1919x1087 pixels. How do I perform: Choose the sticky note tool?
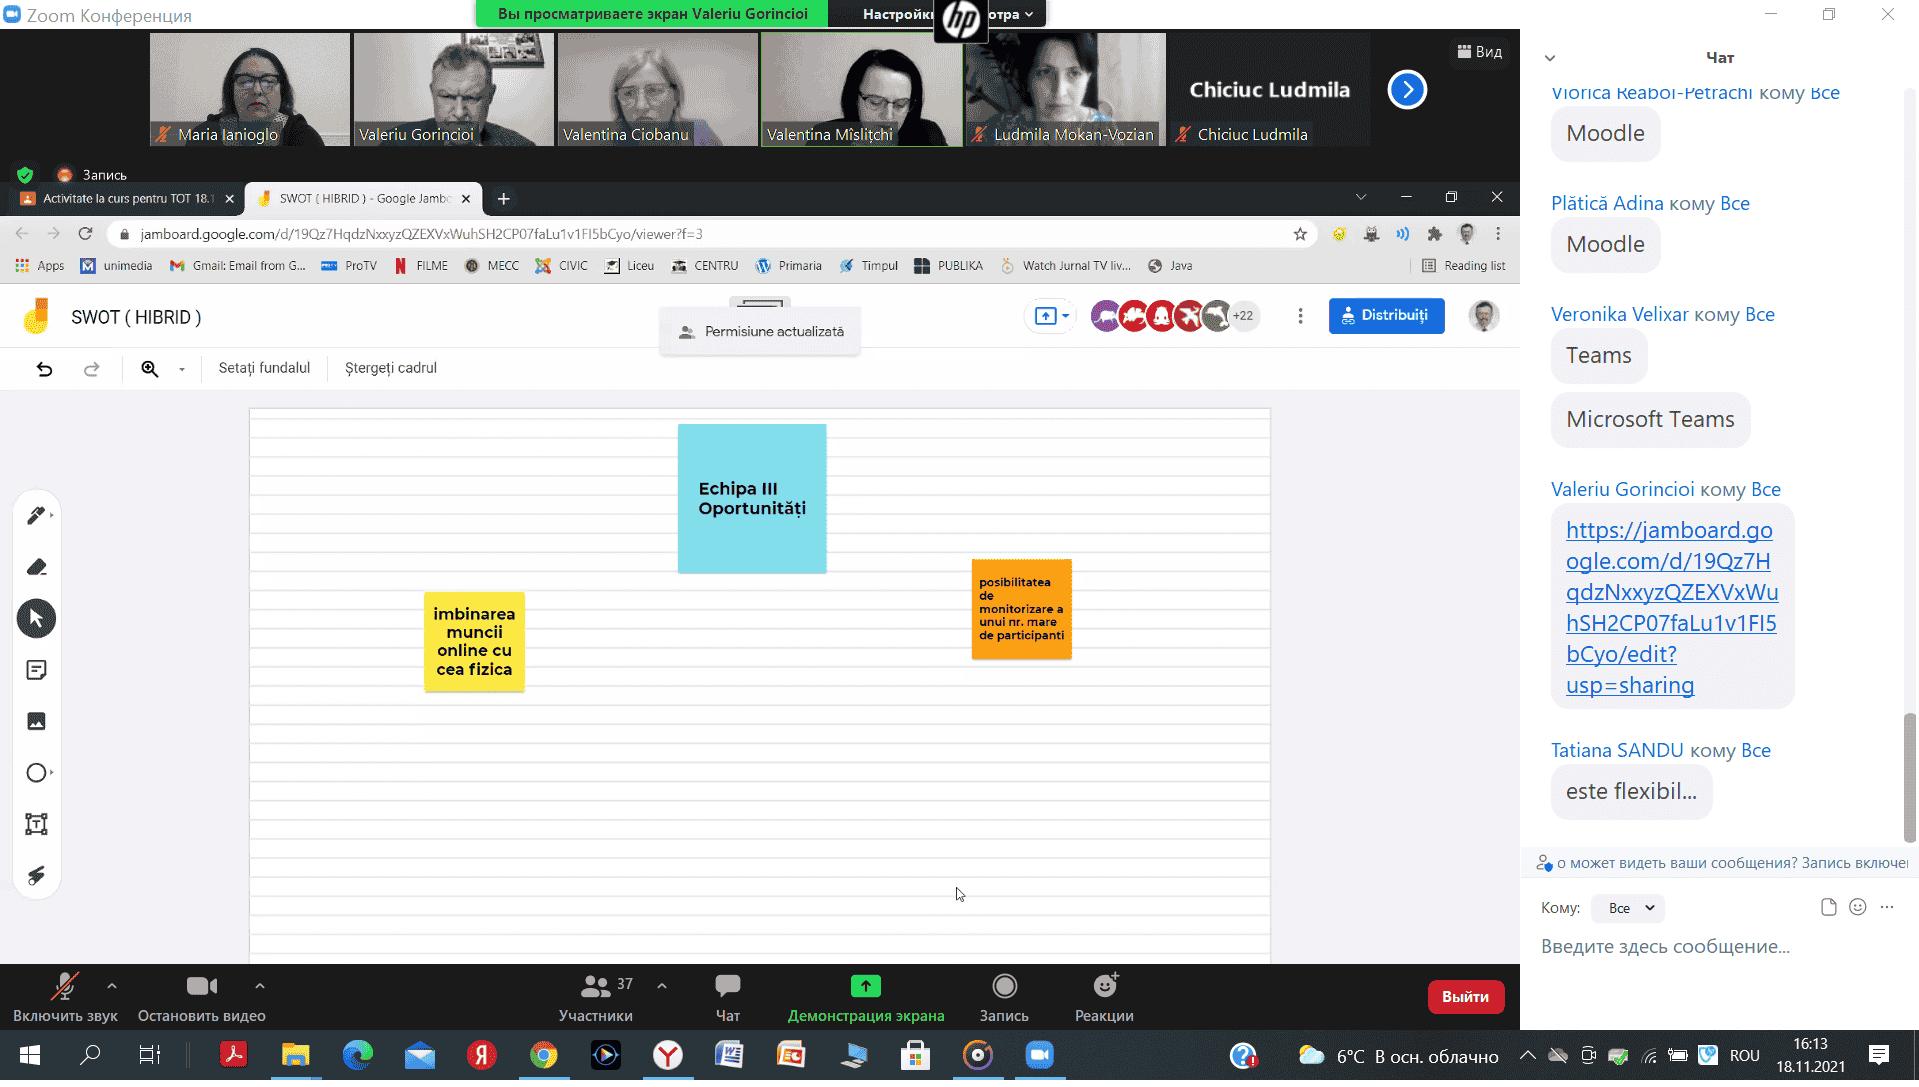36,670
